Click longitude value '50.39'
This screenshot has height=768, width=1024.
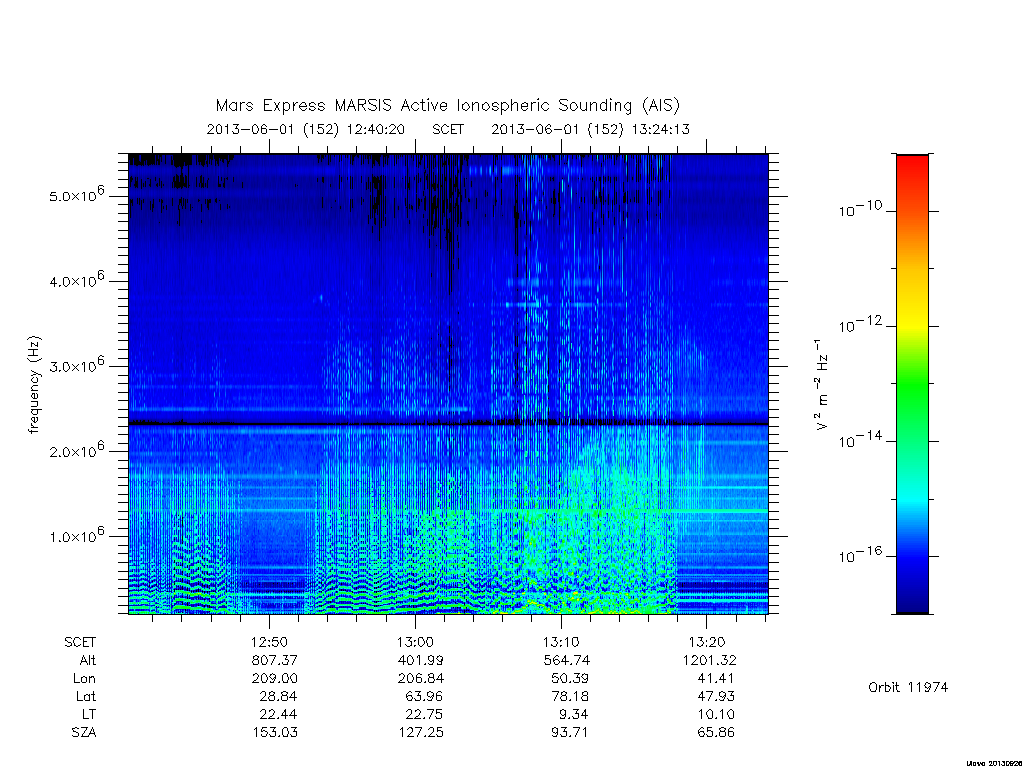570,679
